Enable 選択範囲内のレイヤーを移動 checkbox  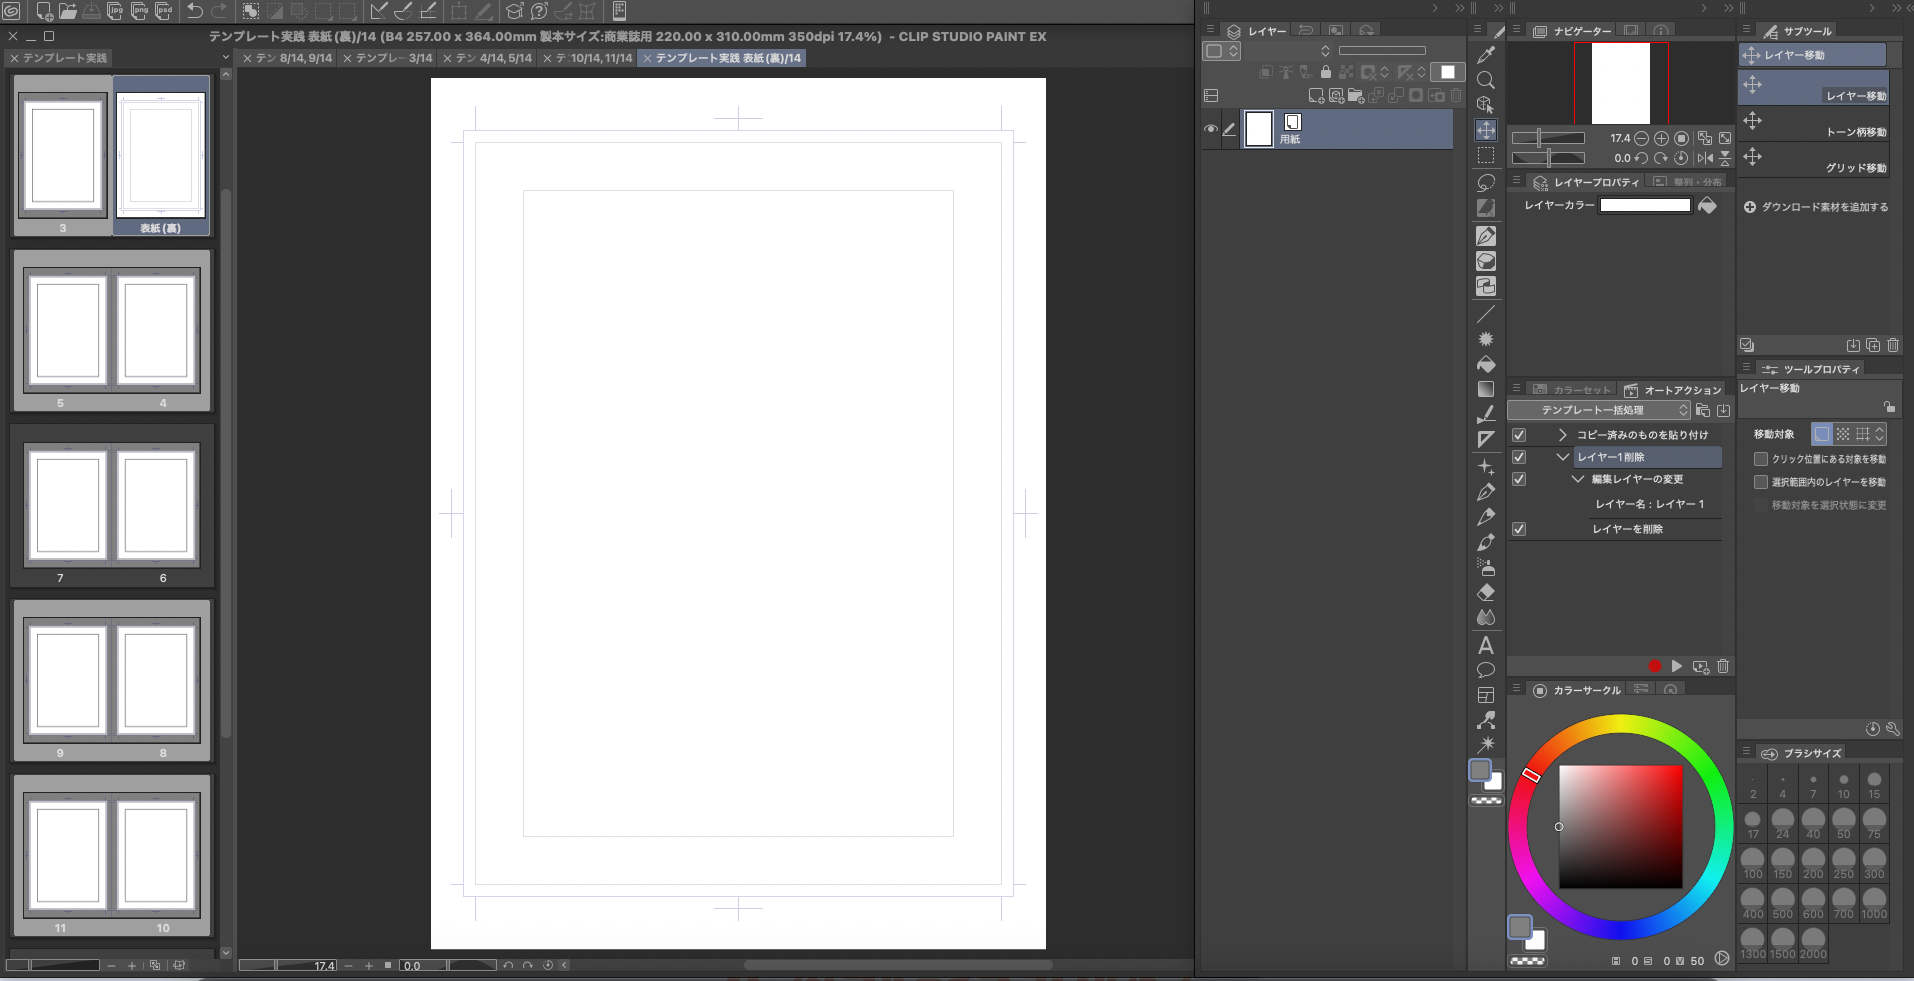(x=1761, y=482)
